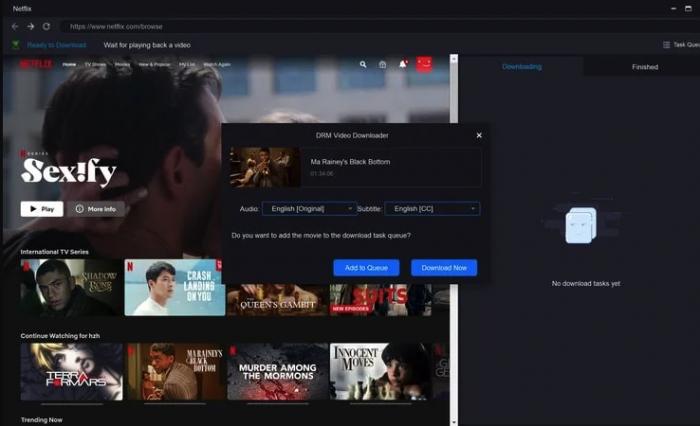Open the Crash Landing on You thumbnail

175,288
